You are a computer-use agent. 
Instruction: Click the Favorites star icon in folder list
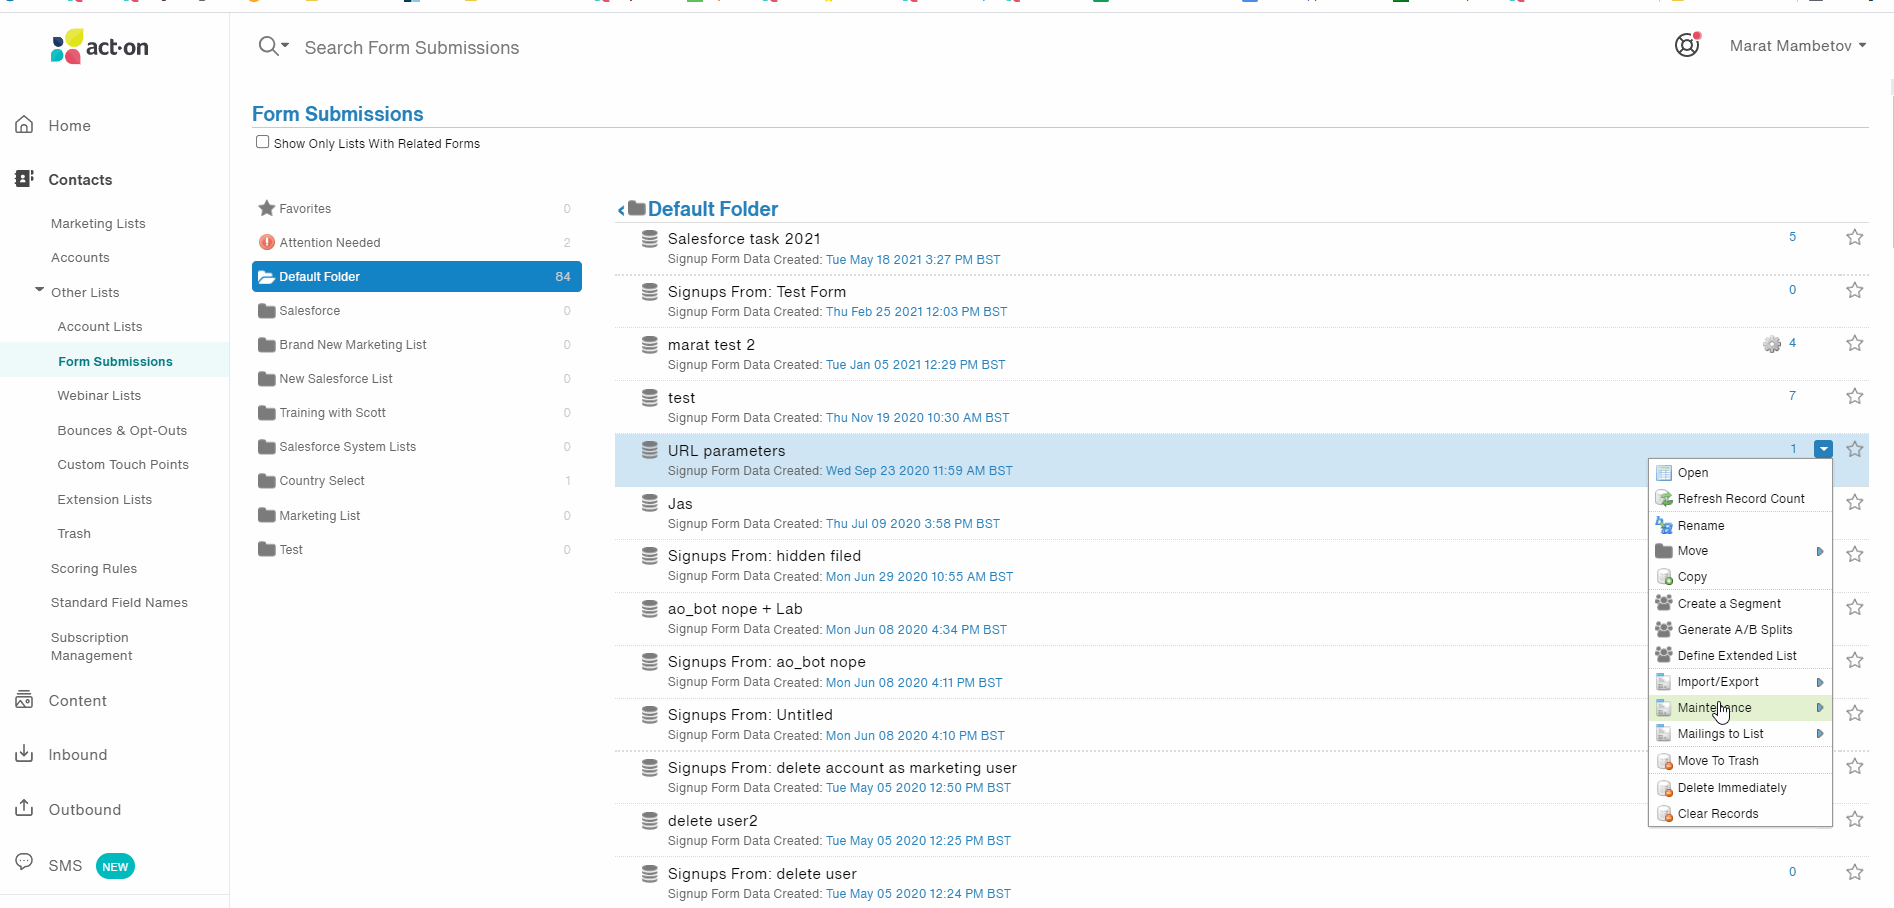(x=267, y=208)
